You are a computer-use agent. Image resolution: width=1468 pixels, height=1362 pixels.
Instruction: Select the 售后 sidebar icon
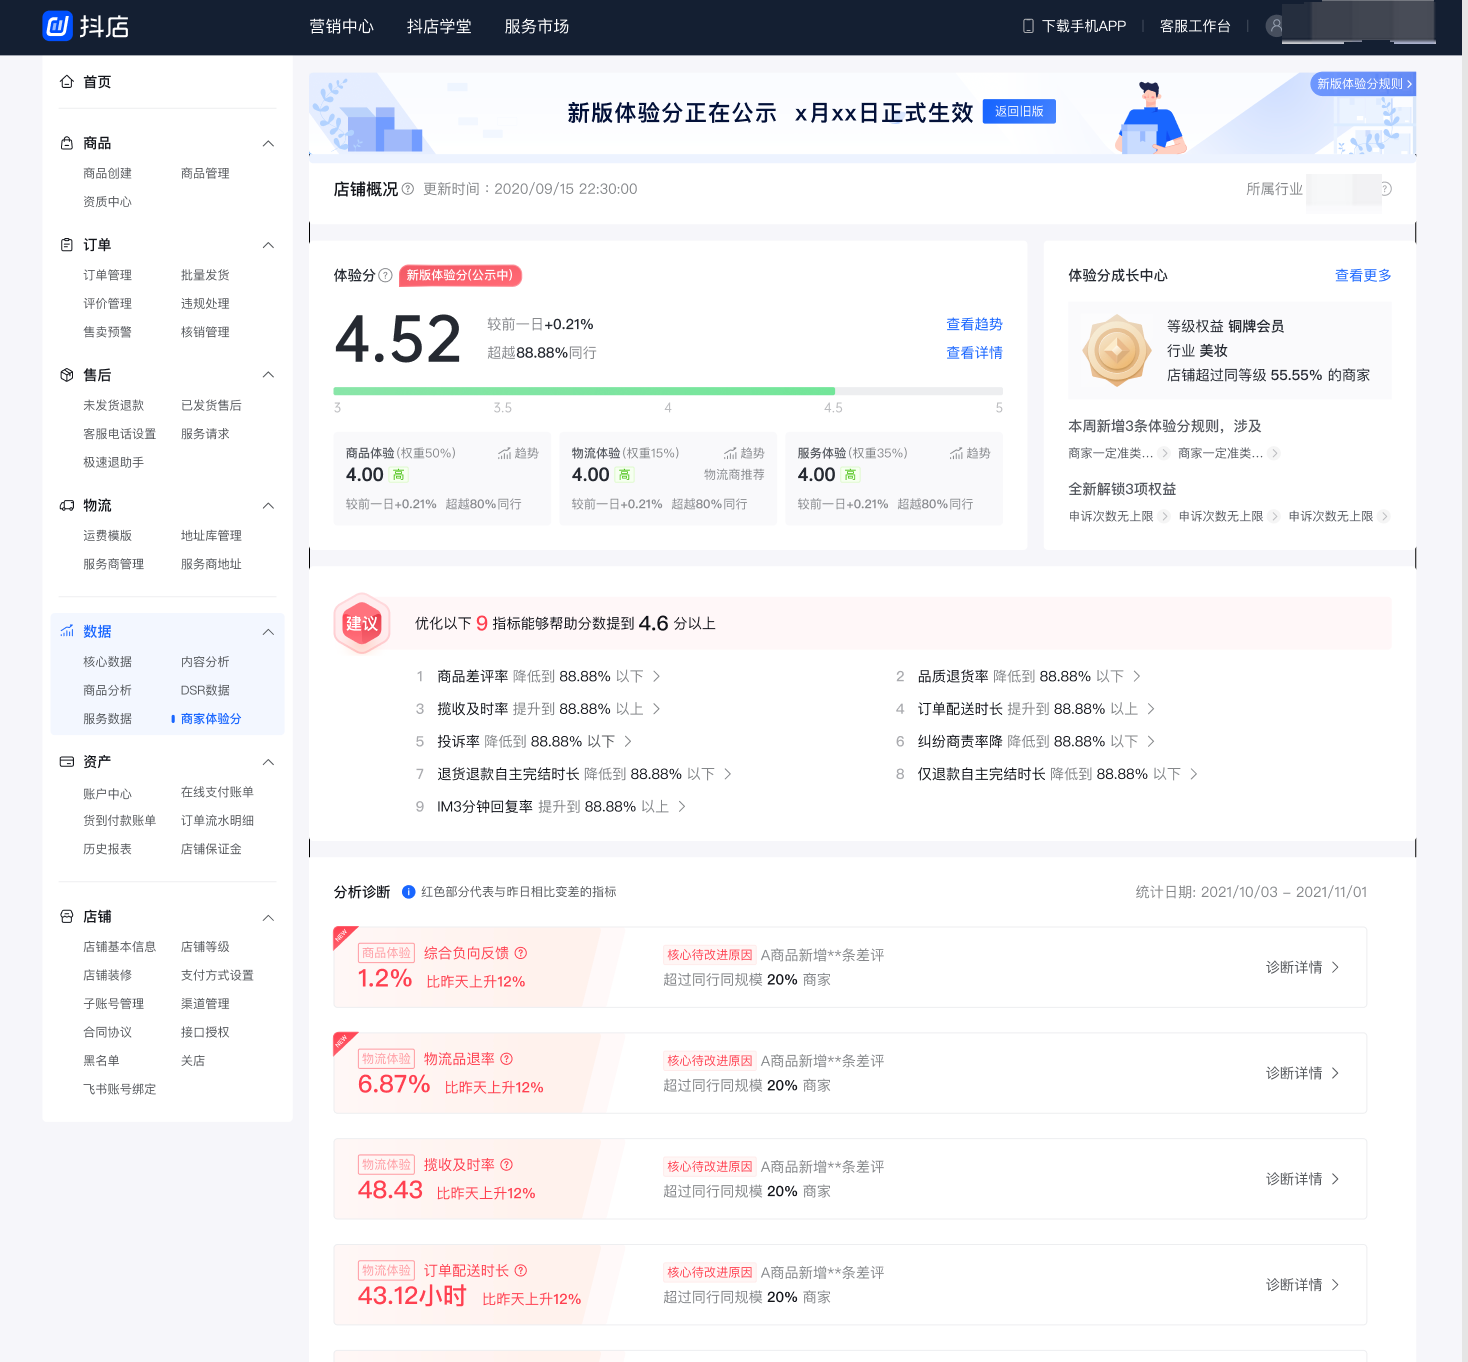pyautogui.click(x=67, y=374)
